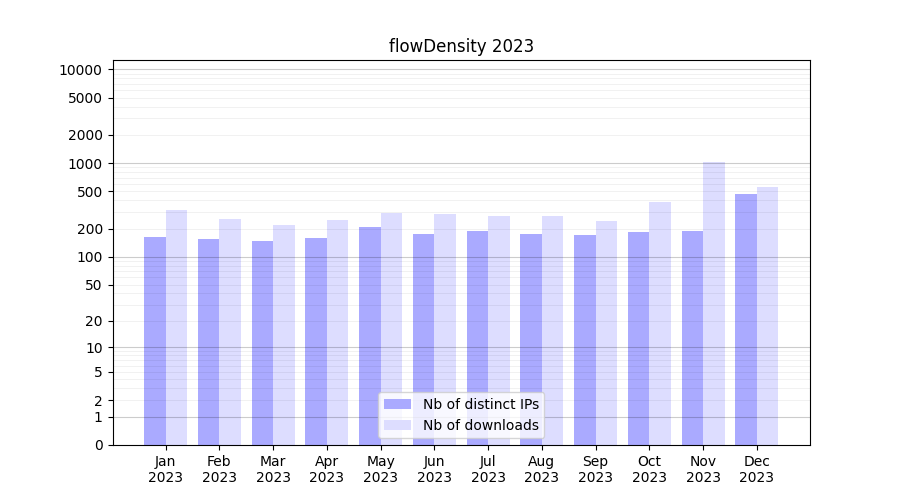Click the December distinct IPs bar
The image size is (900, 500).
pyautogui.click(x=746, y=320)
